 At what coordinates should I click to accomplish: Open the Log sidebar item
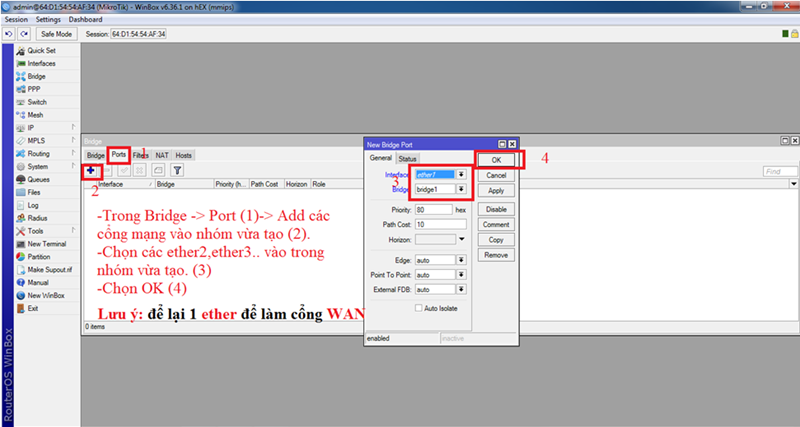click(33, 205)
